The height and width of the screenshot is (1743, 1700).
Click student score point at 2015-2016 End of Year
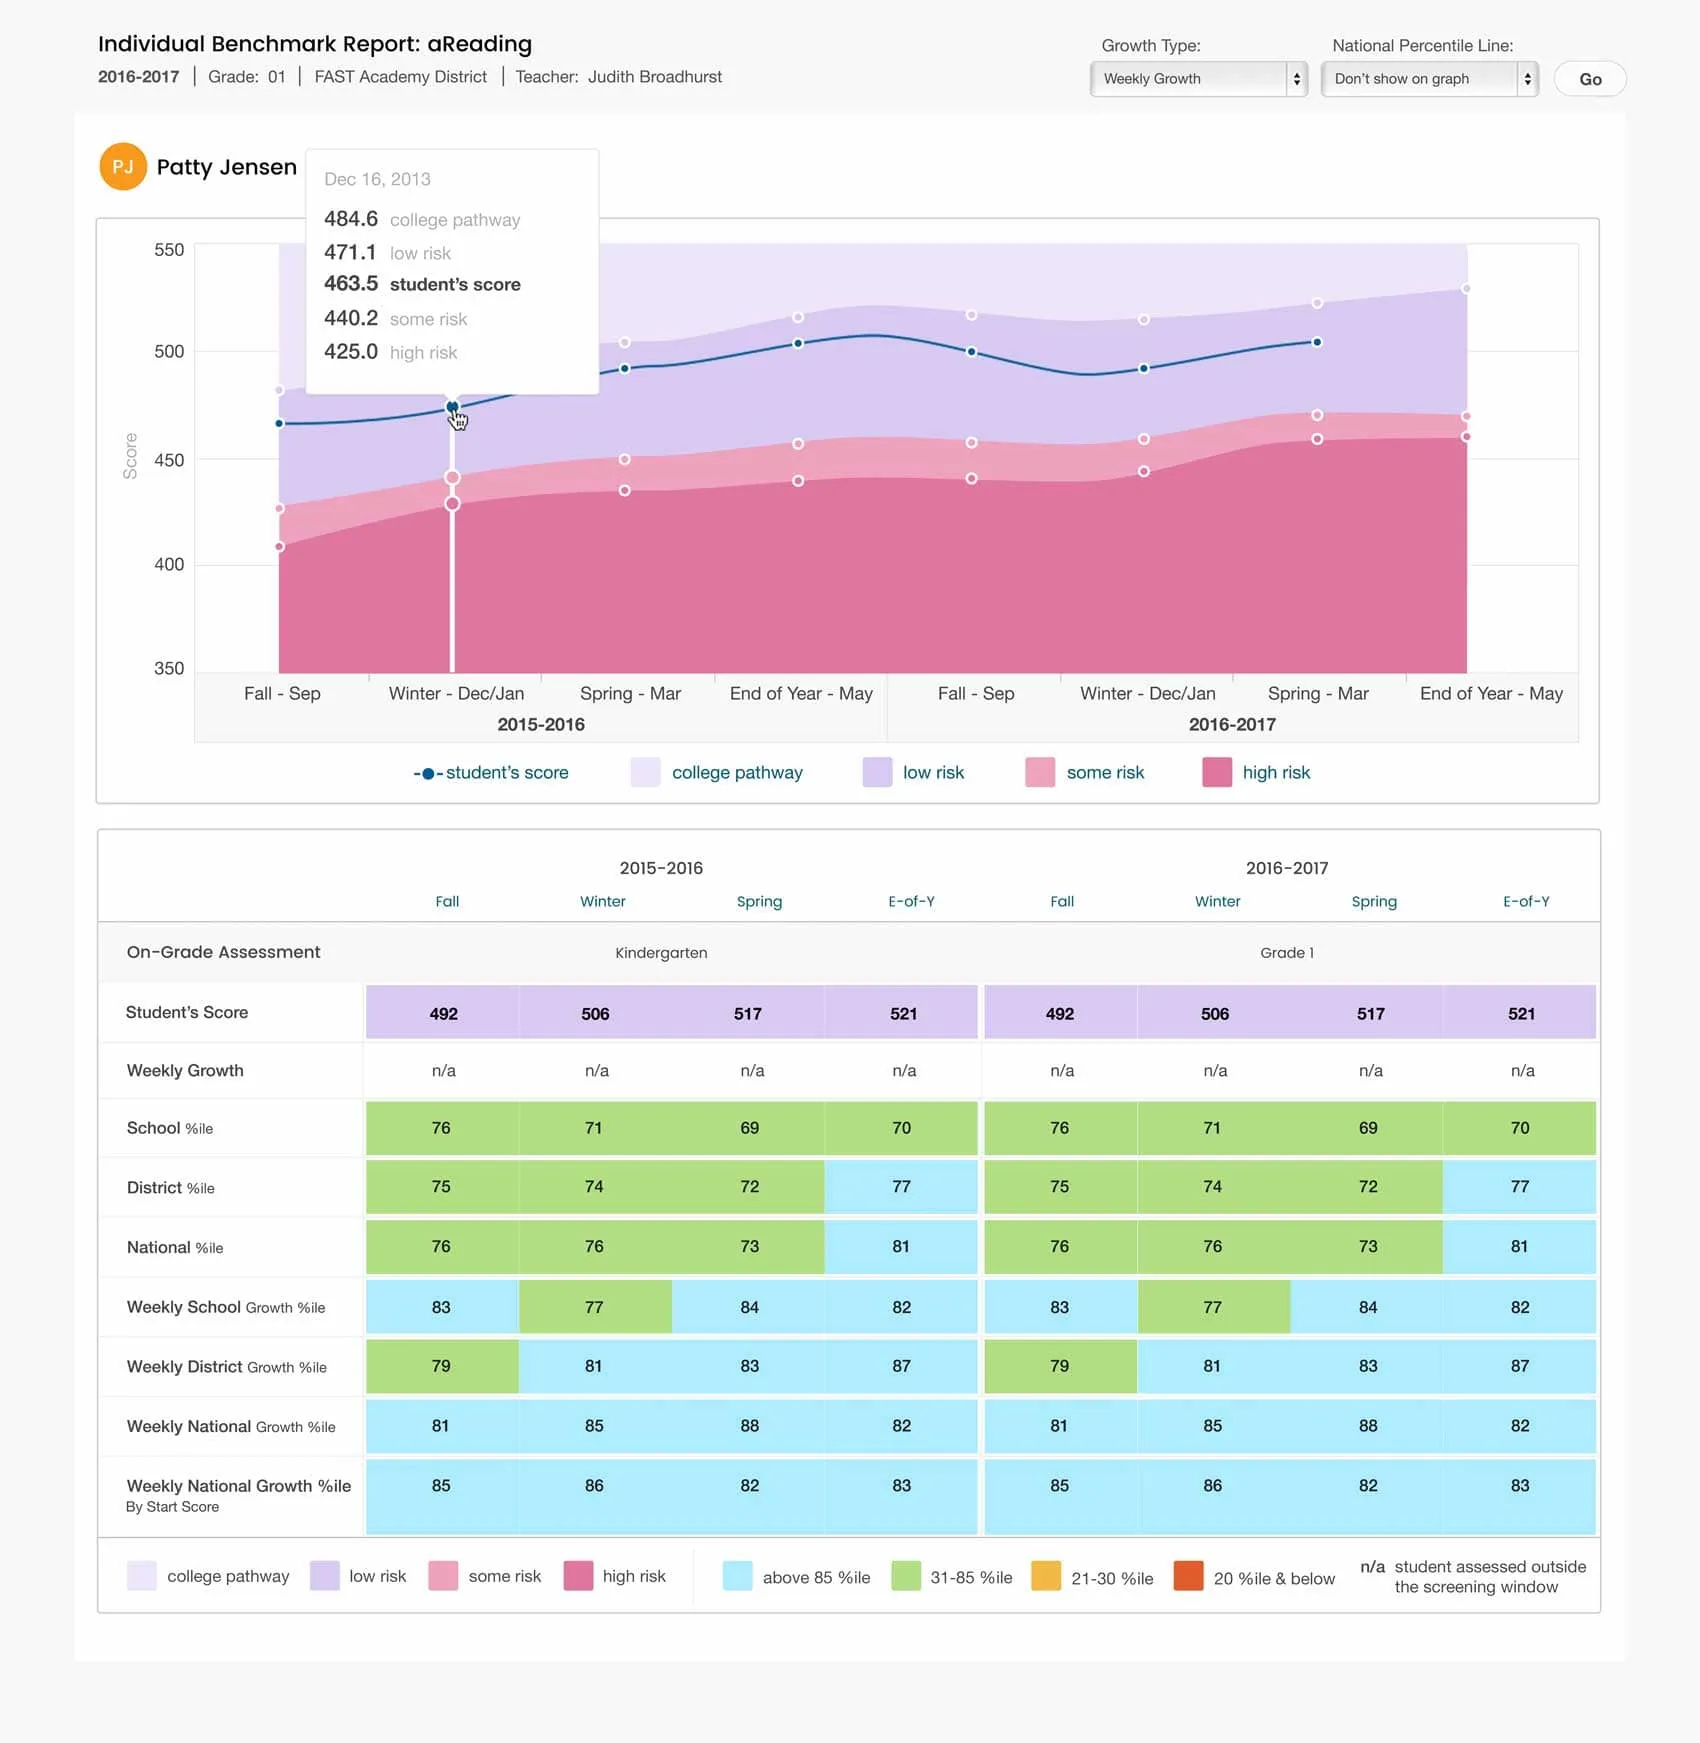pyautogui.click(x=798, y=343)
